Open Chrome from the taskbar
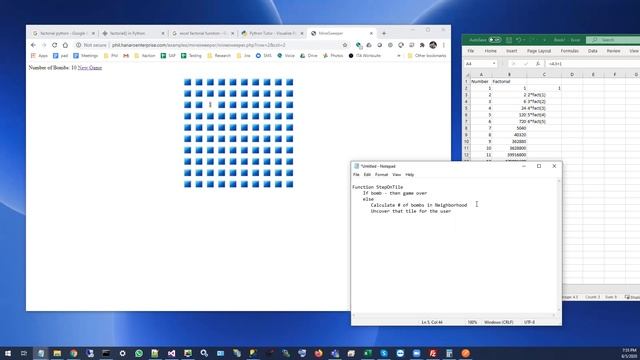Image resolution: width=640 pixels, height=360 pixels. pos(73,353)
